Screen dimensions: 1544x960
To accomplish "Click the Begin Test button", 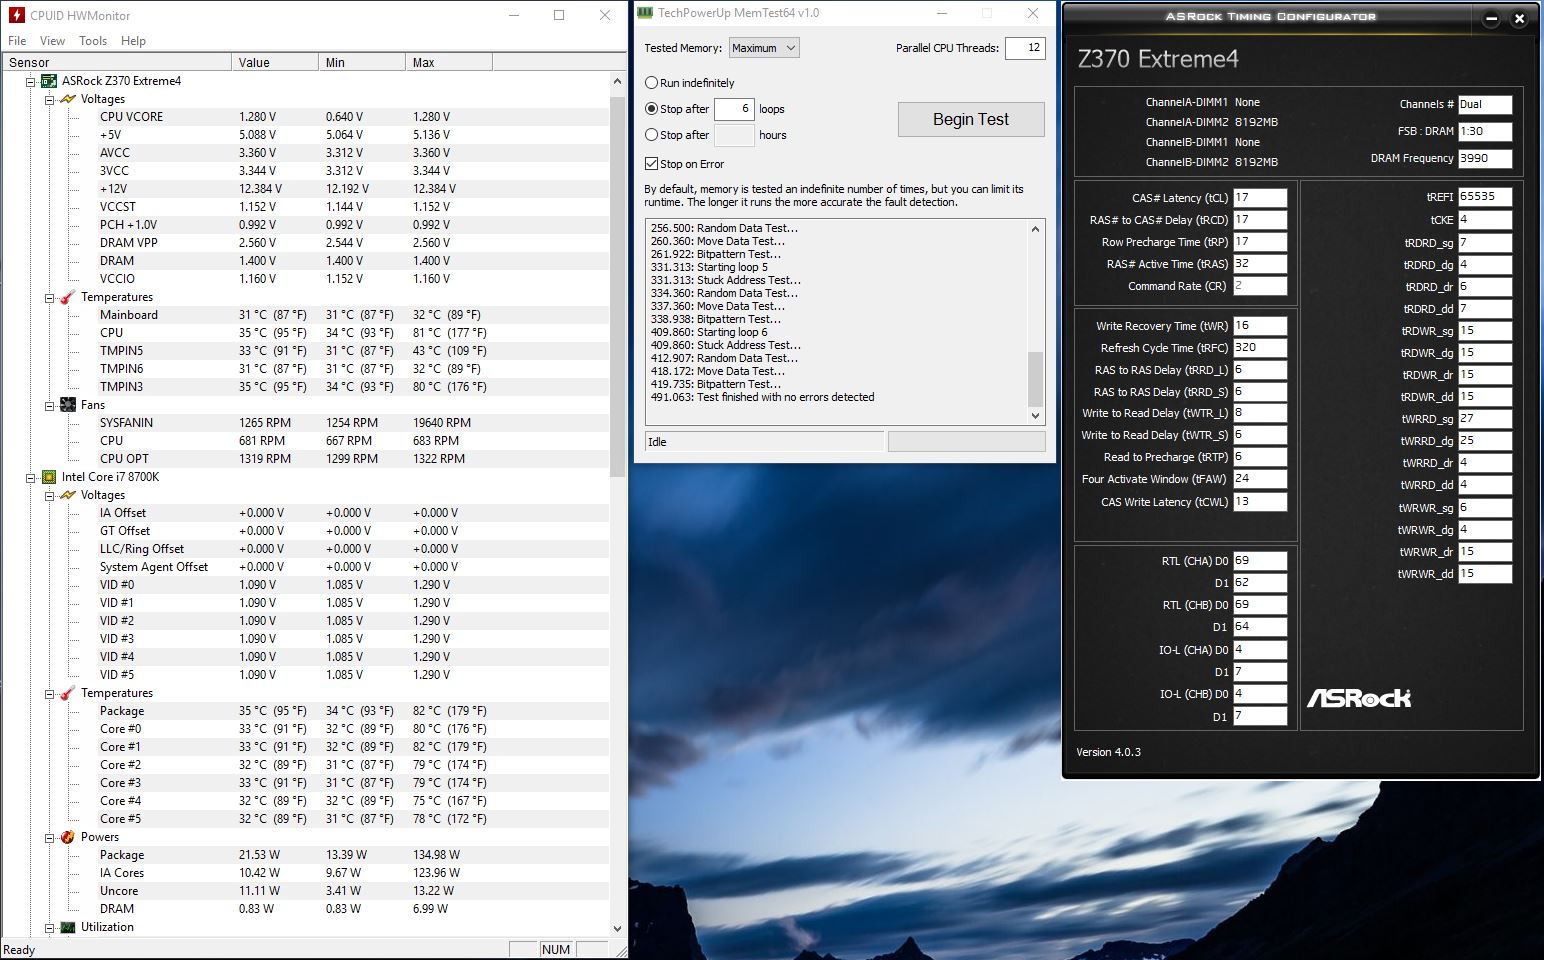I will tap(971, 119).
